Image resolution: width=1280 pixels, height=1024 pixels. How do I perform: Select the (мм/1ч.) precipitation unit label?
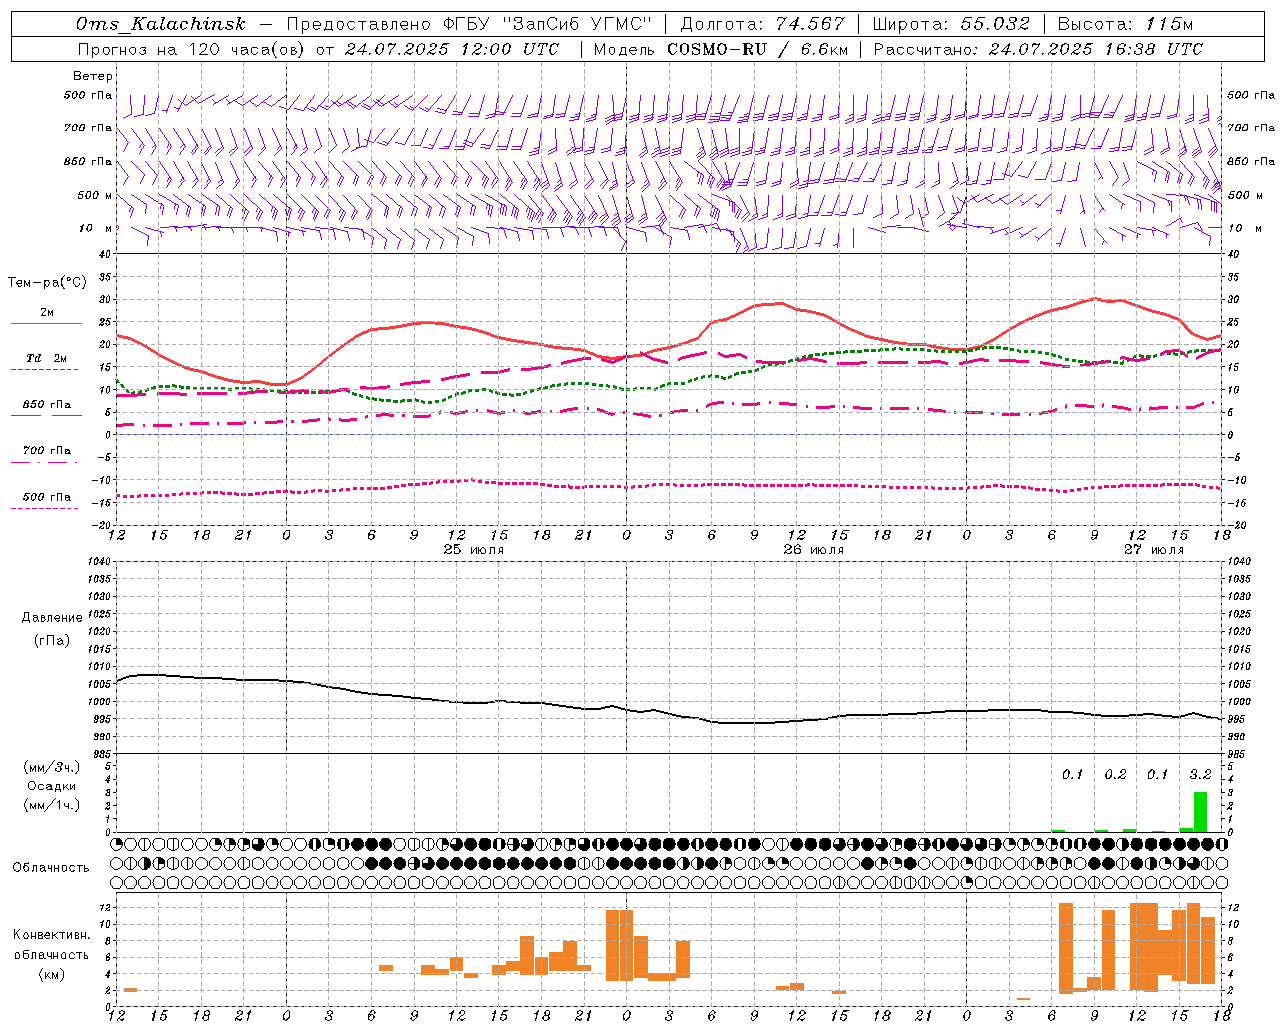coord(52,805)
